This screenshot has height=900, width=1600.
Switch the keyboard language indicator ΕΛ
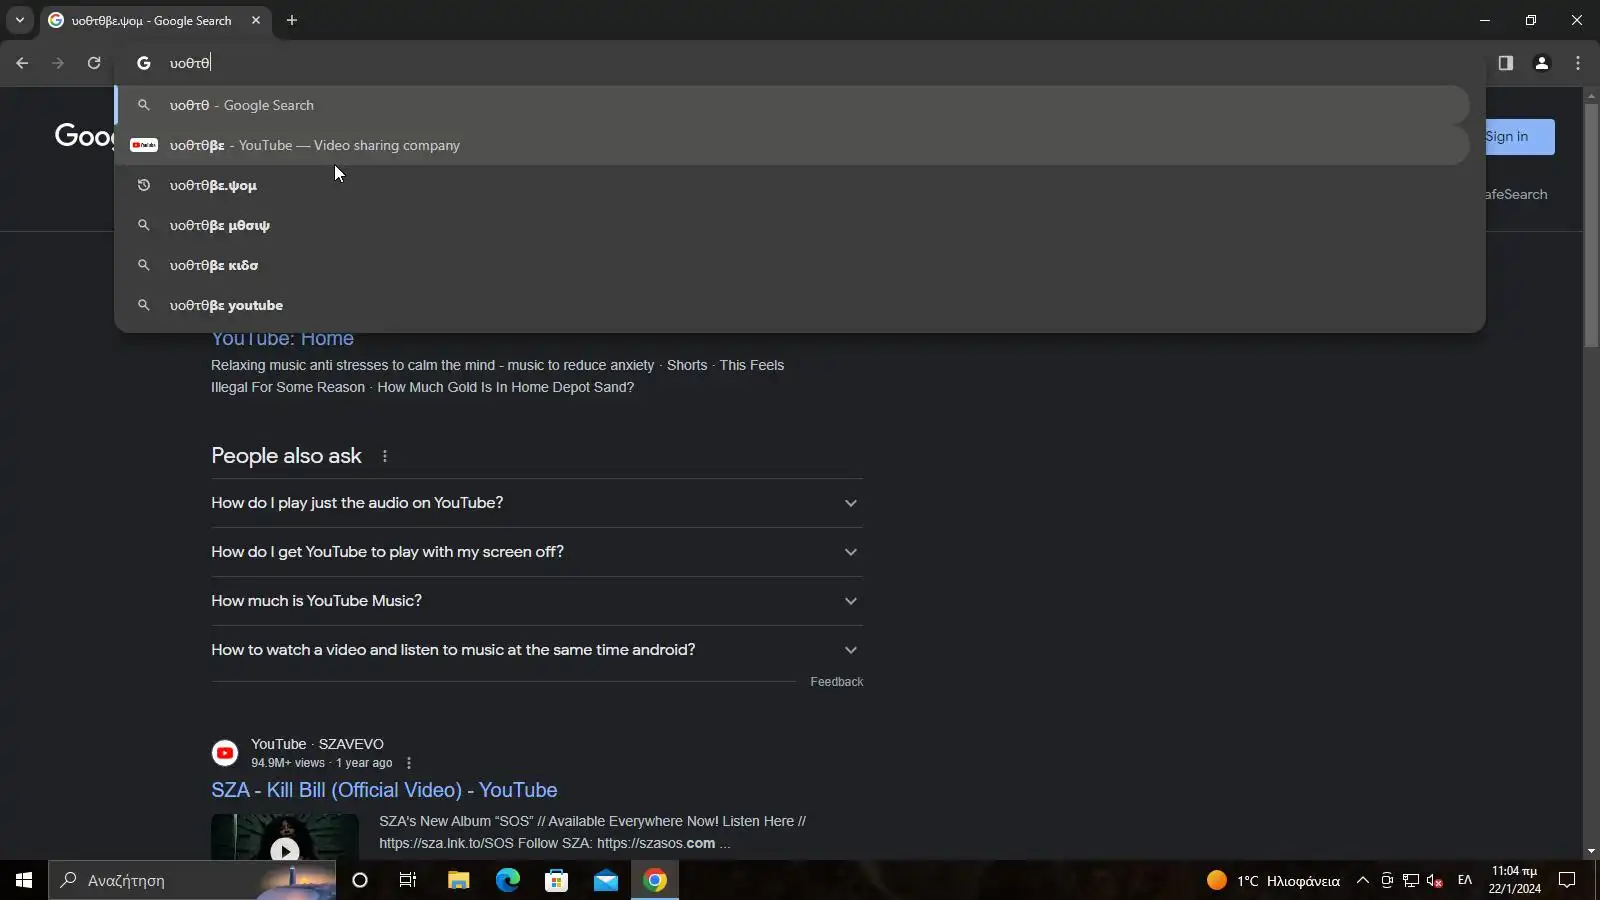click(x=1465, y=880)
